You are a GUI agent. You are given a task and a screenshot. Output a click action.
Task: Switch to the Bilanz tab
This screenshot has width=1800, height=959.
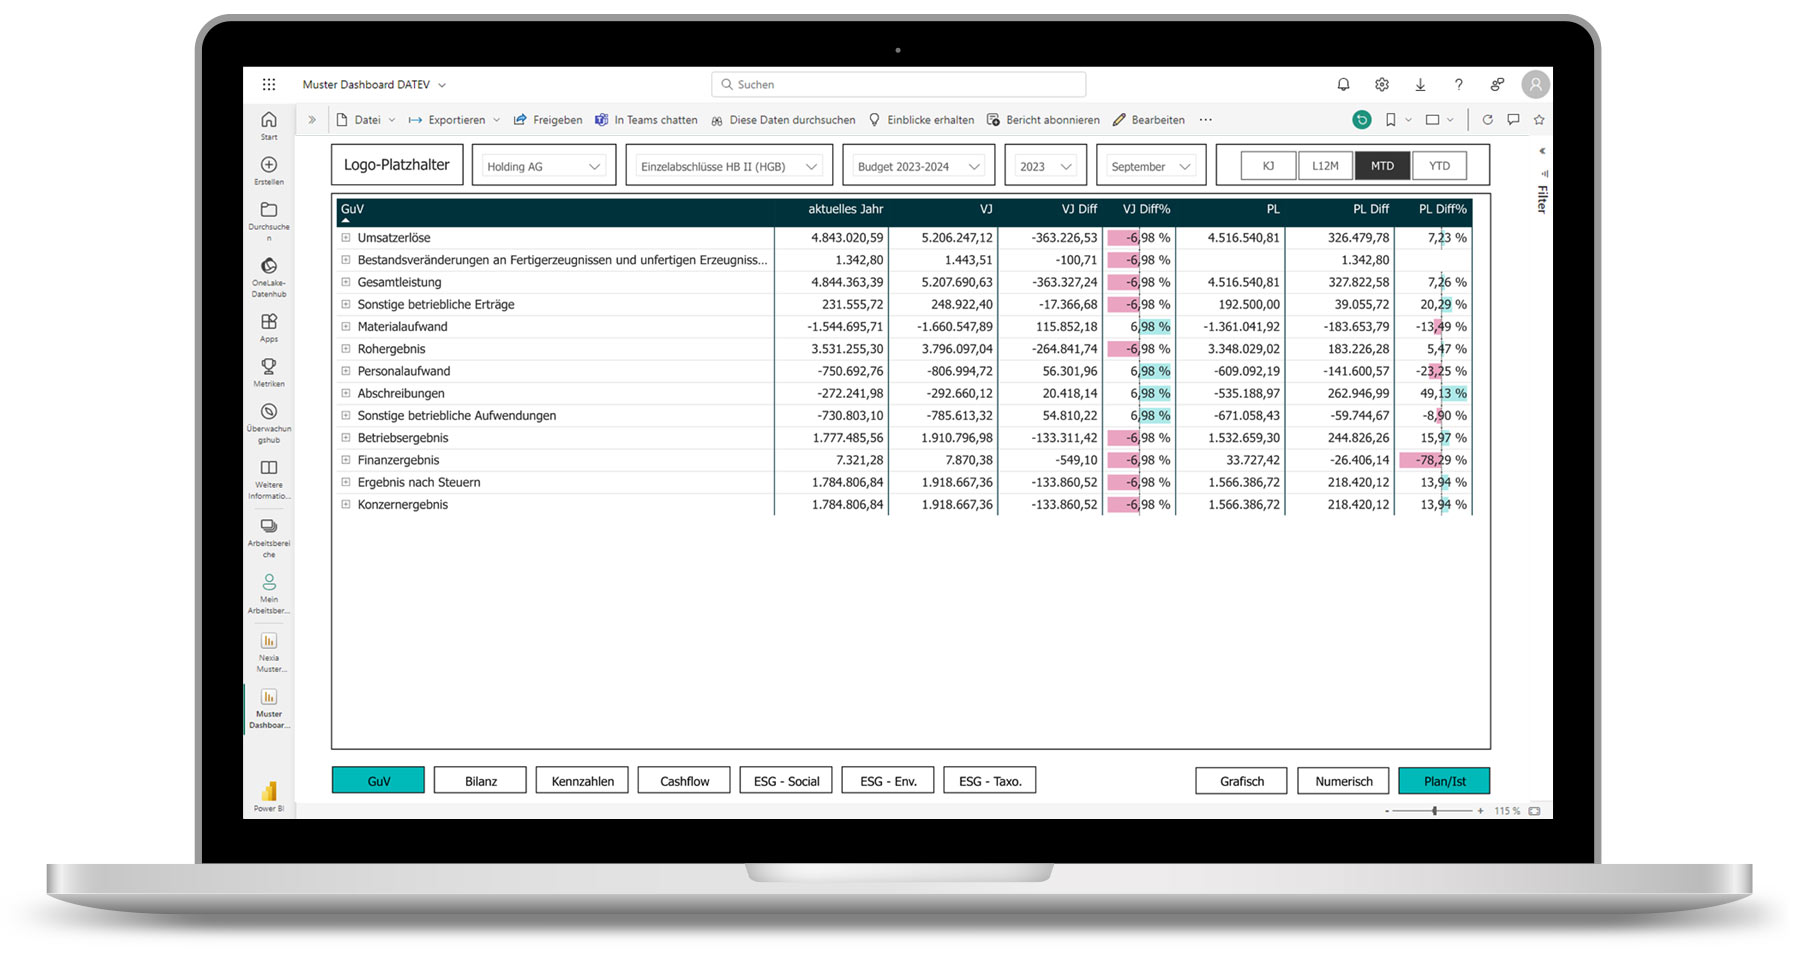[x=480, y=780]
